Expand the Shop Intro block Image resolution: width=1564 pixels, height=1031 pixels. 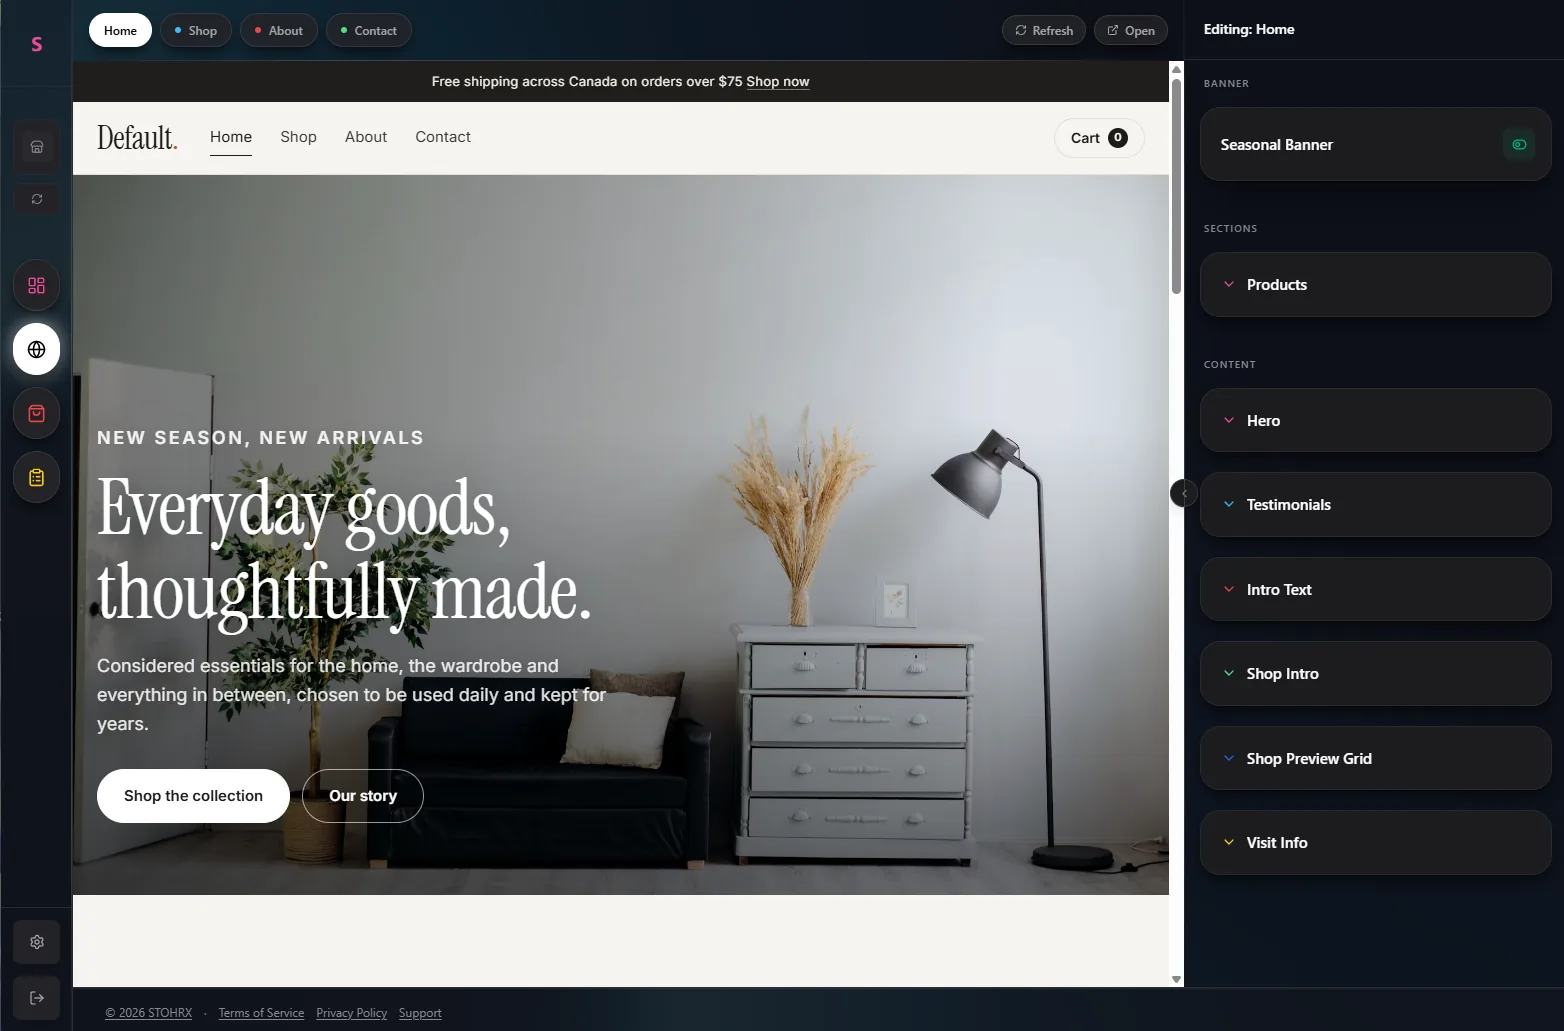[x=1375, y=674]
